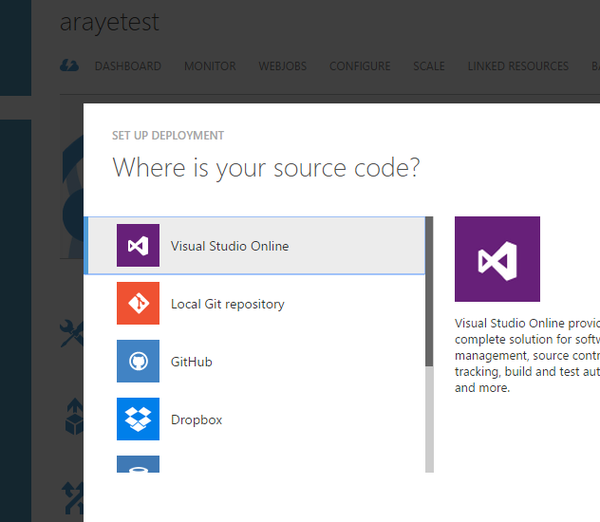Switch to the MONITOR tab

210,66
